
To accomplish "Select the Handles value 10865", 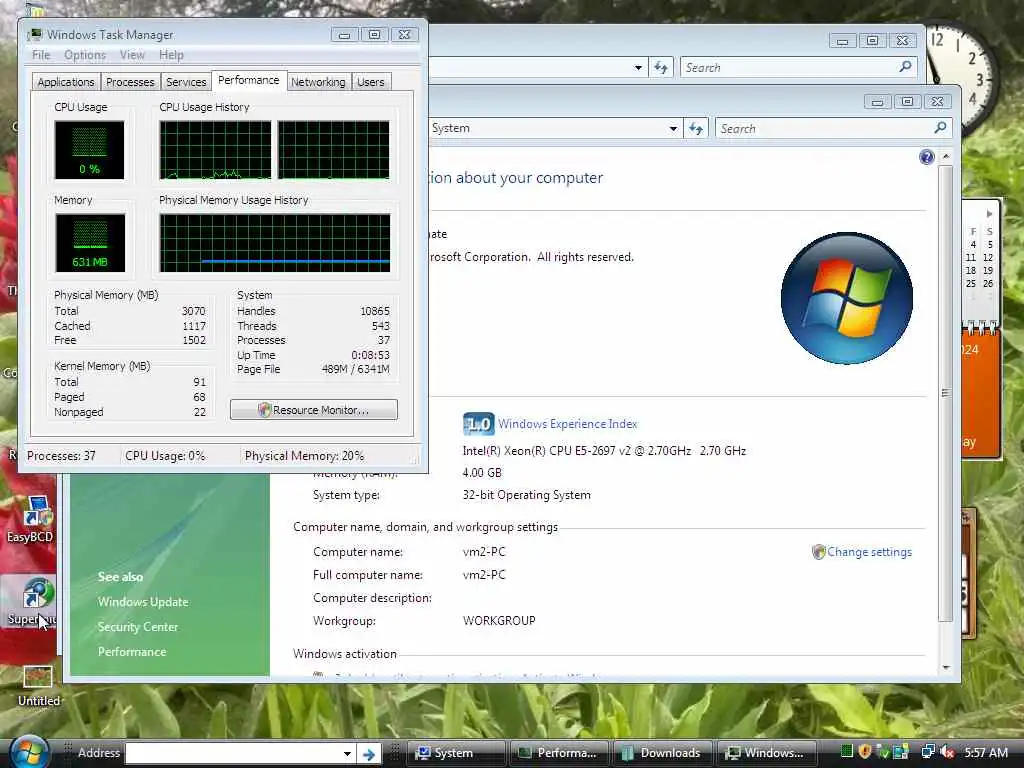I will (375, 311).
